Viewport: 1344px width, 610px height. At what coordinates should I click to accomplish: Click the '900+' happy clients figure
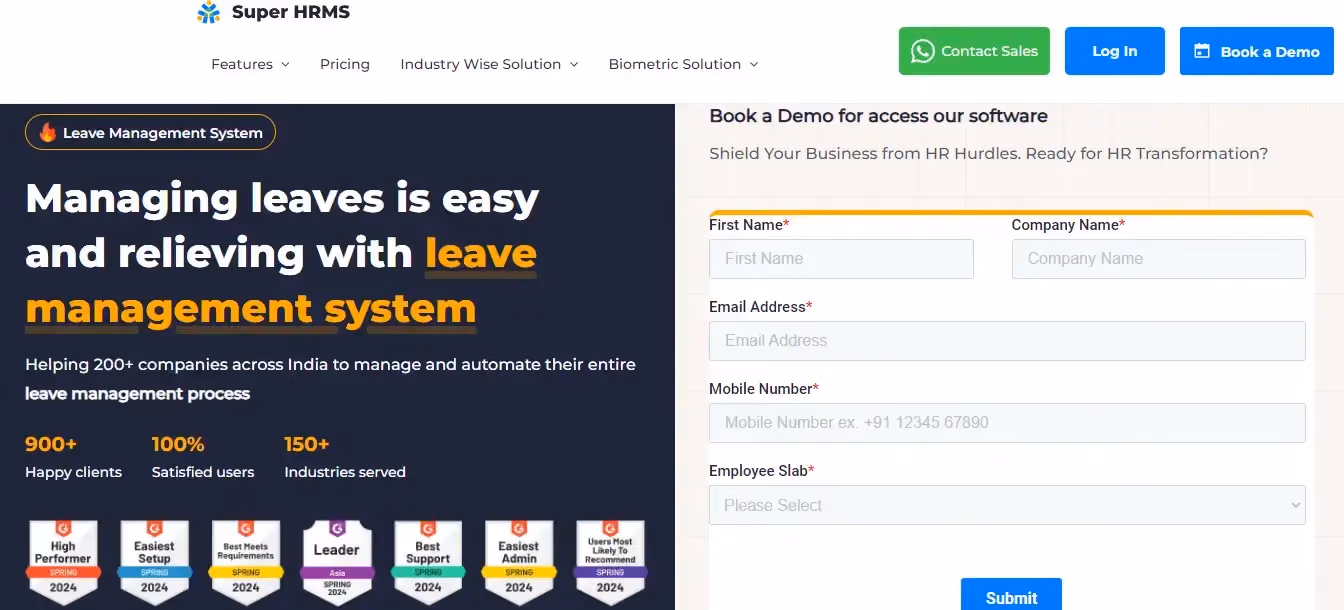click(51, 444)
